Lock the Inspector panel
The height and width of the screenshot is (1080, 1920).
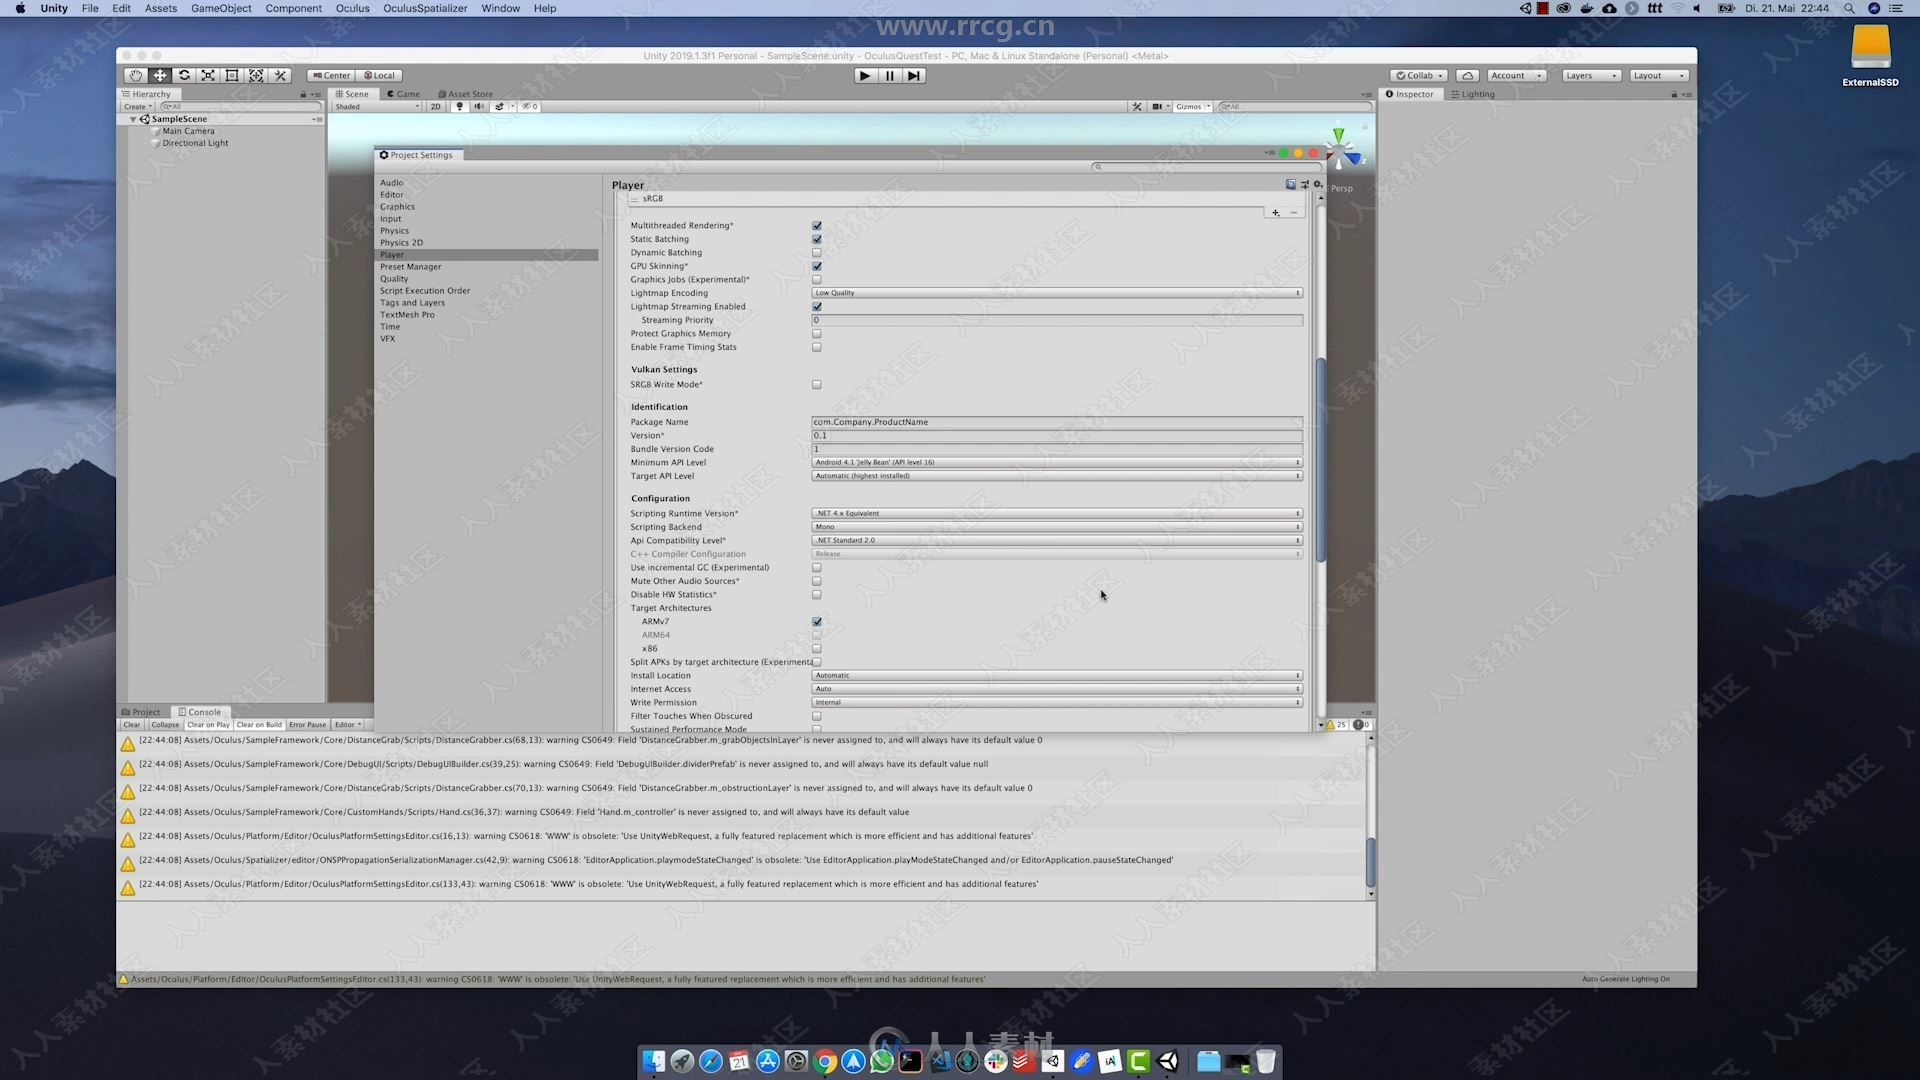1674,94
